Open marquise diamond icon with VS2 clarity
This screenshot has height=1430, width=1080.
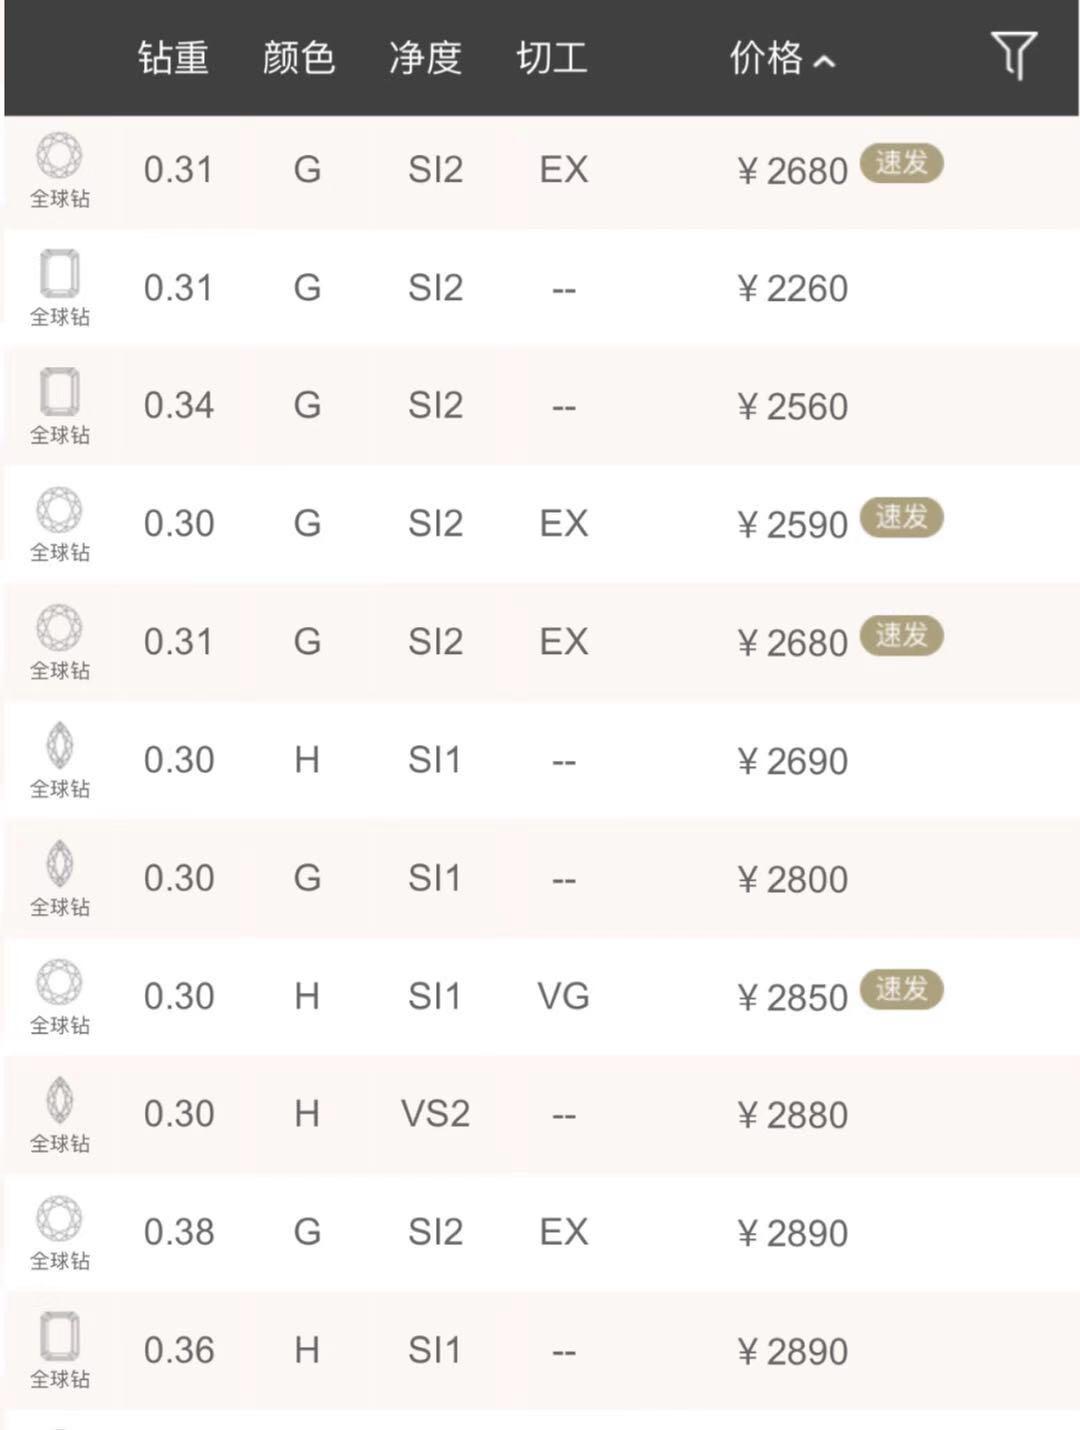[x=59, y=1100]
